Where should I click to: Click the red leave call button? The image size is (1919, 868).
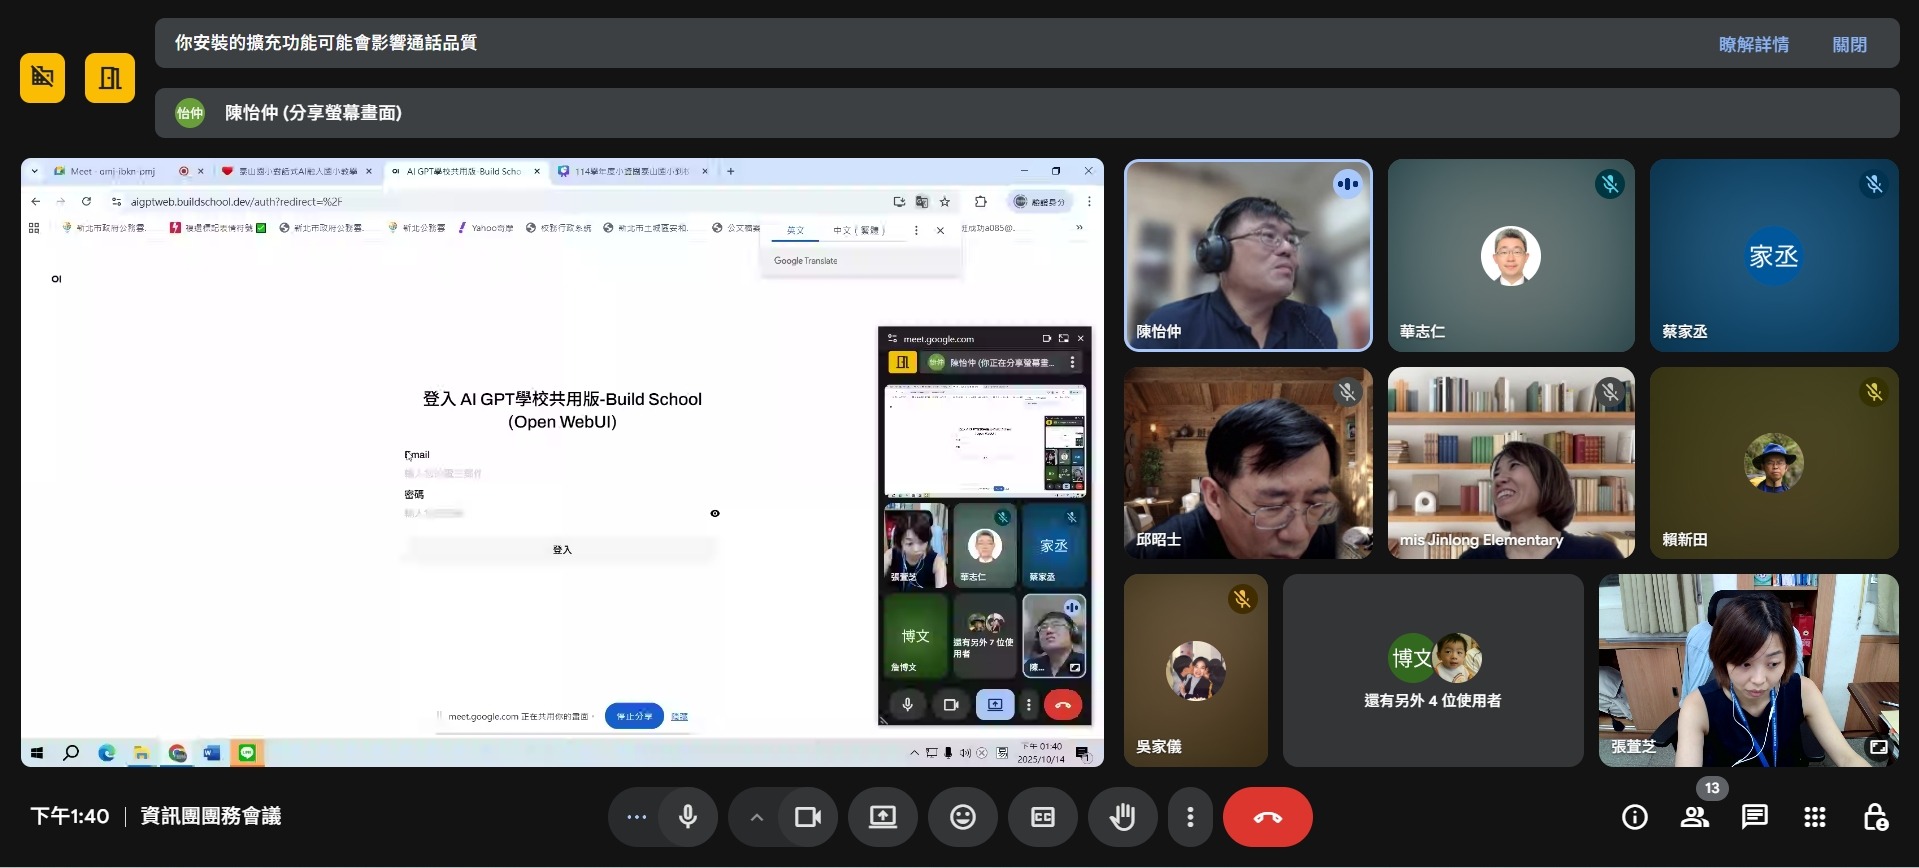coord(1267,817)
